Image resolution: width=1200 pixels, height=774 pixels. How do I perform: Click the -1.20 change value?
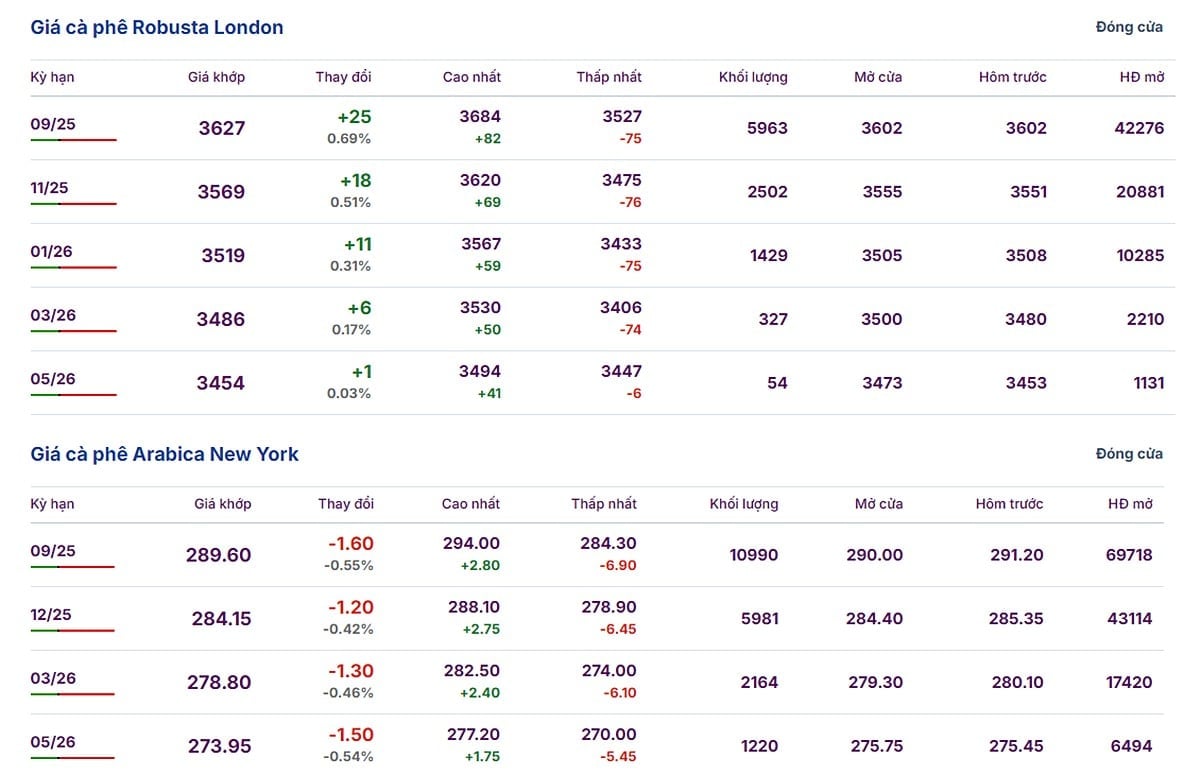pyautogui.click(x=351, y=608)
